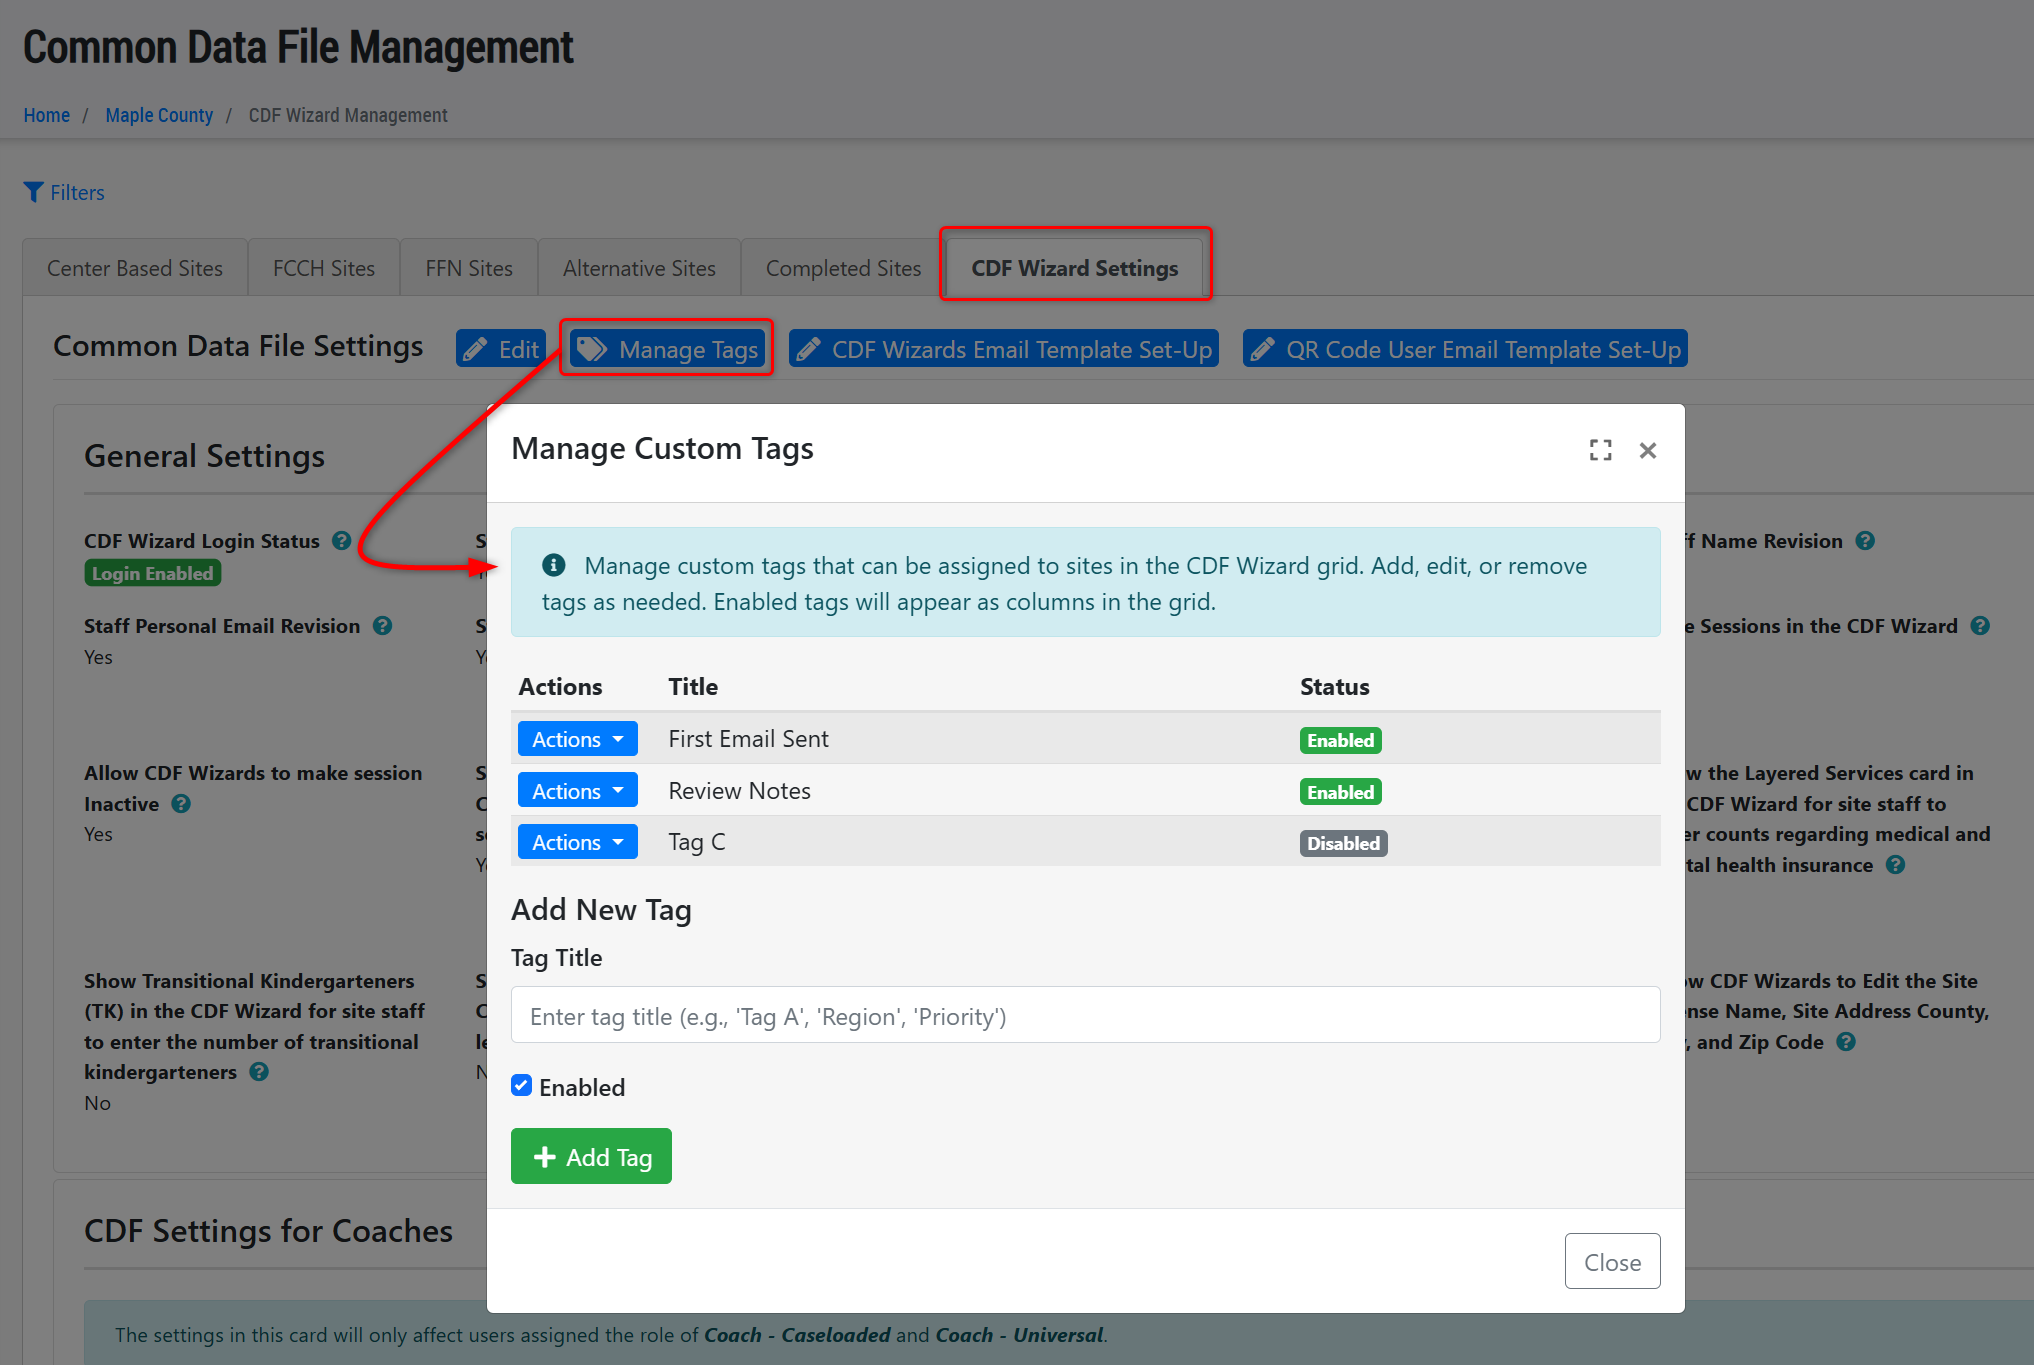Click the X icon on the Manage Custom Tags modal
Screen dimensions: 2034x1365
[1648, 450]
